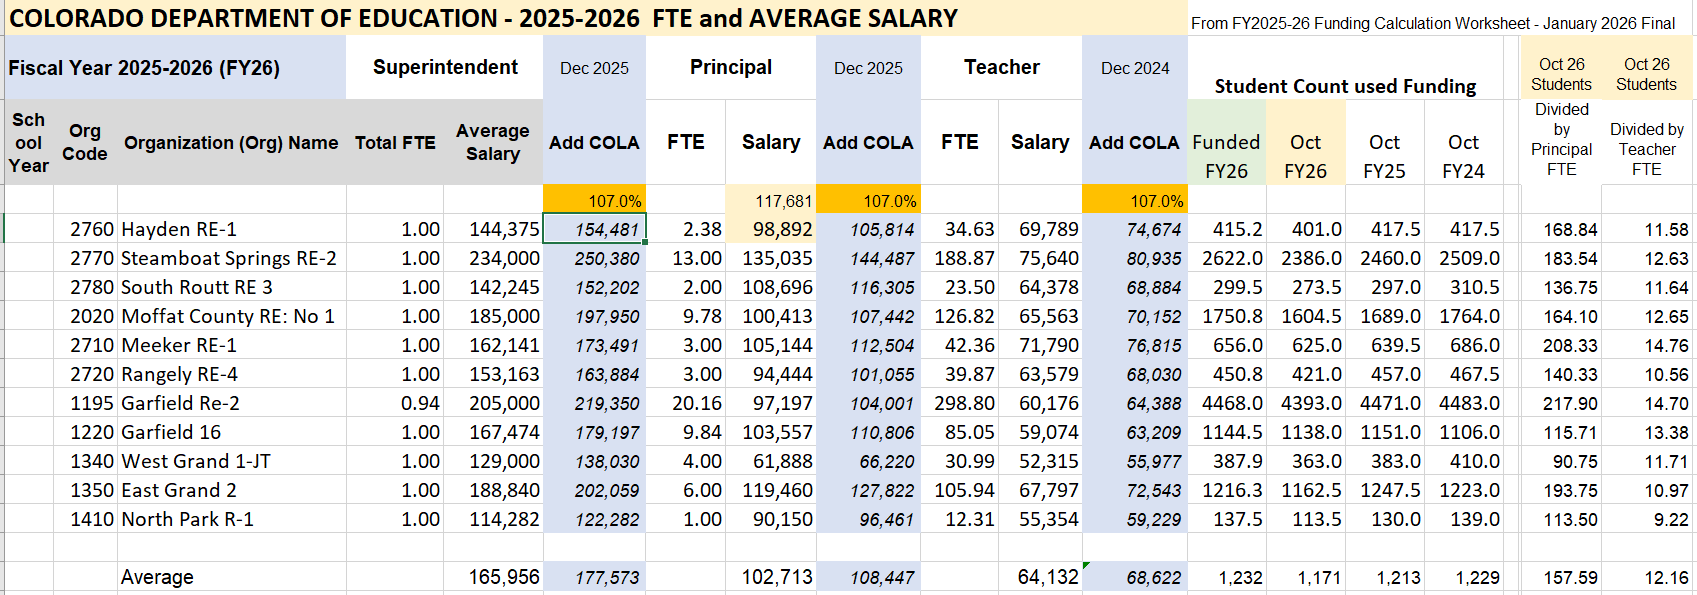Select the Hayden RE-1 organization name cell

click(232, 229)
